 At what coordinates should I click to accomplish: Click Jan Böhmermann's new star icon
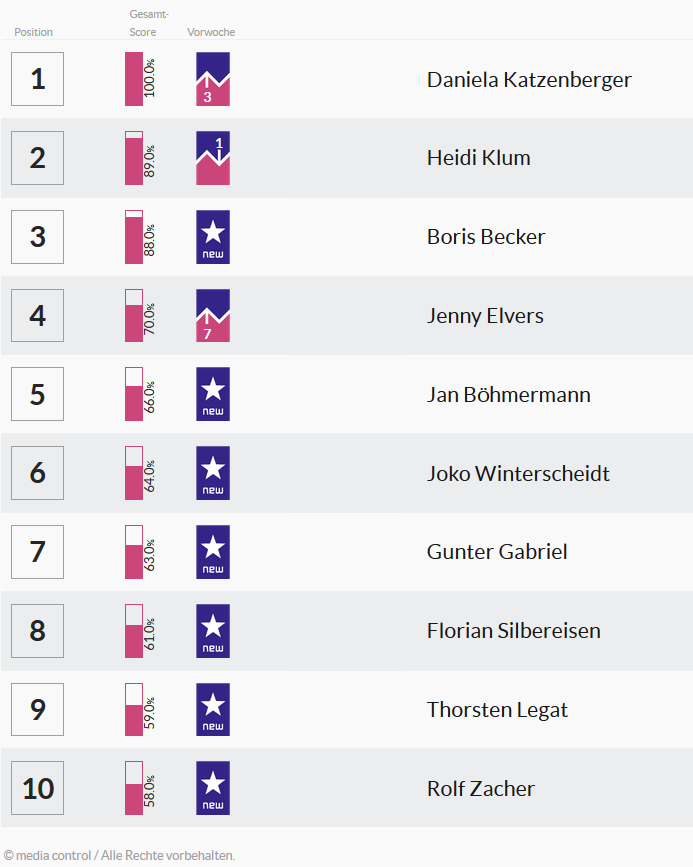[x=213, y=394]
